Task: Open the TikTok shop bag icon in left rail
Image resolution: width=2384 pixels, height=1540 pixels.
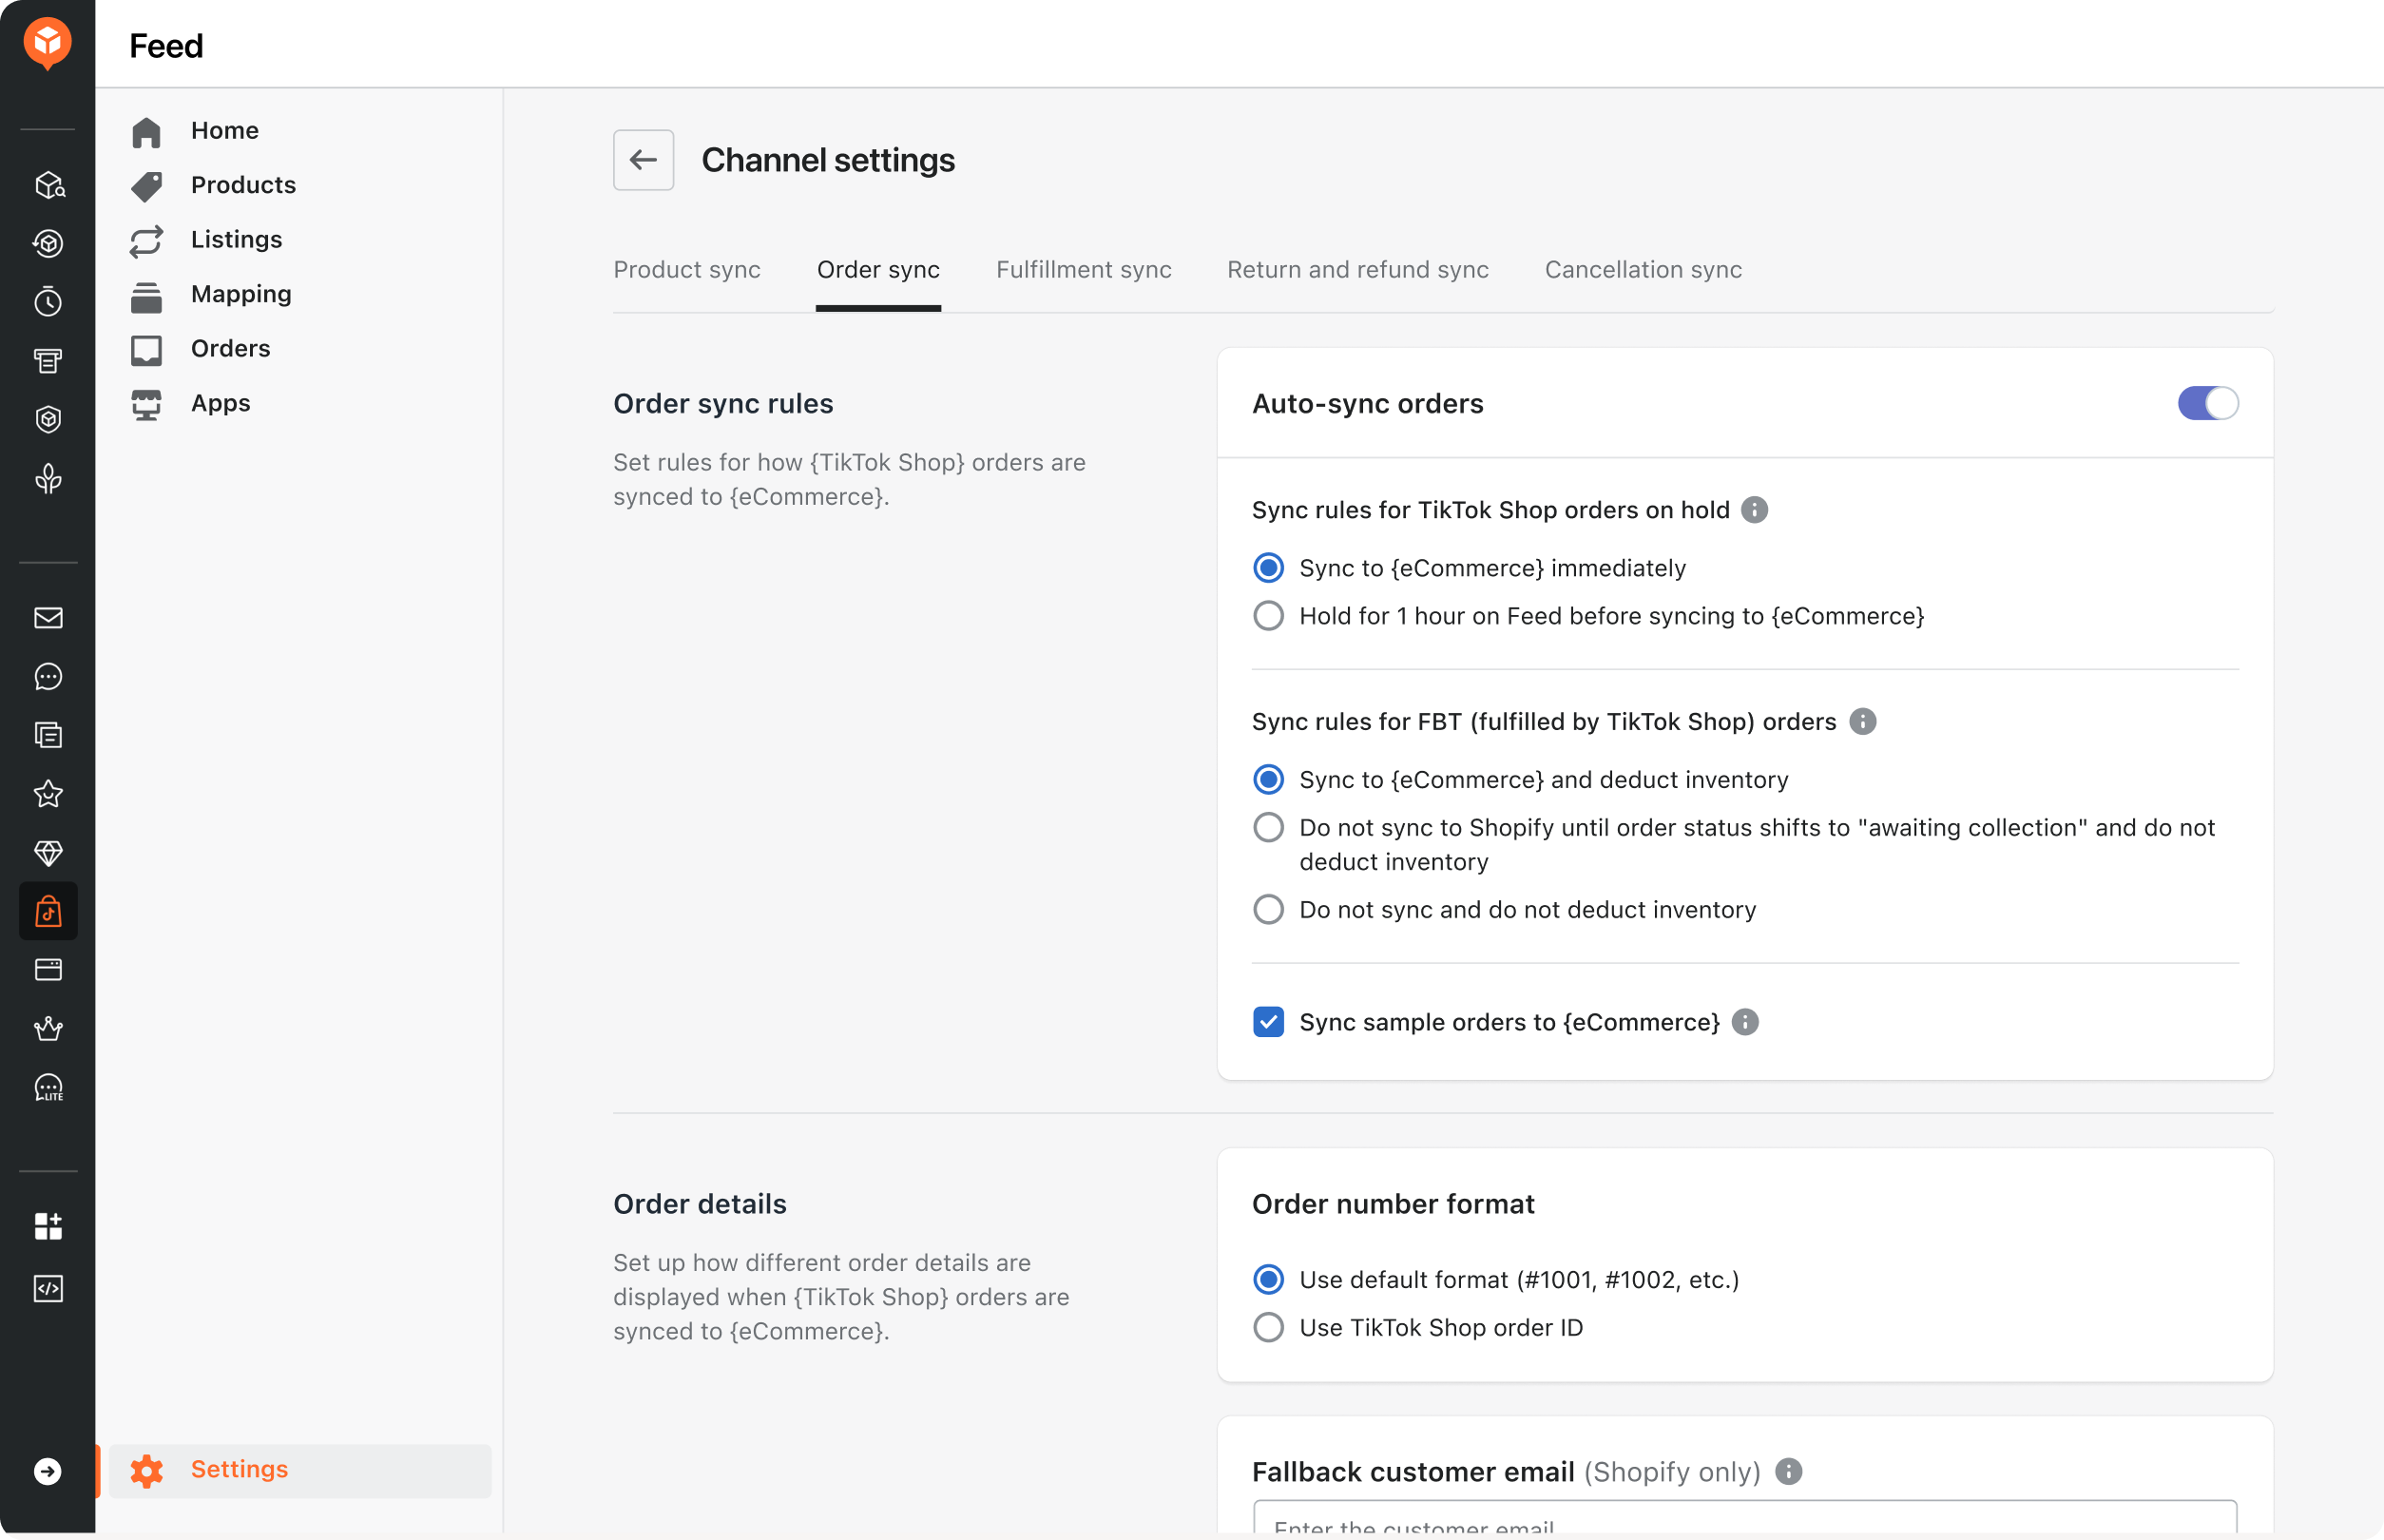Action: tap(48, 911)
